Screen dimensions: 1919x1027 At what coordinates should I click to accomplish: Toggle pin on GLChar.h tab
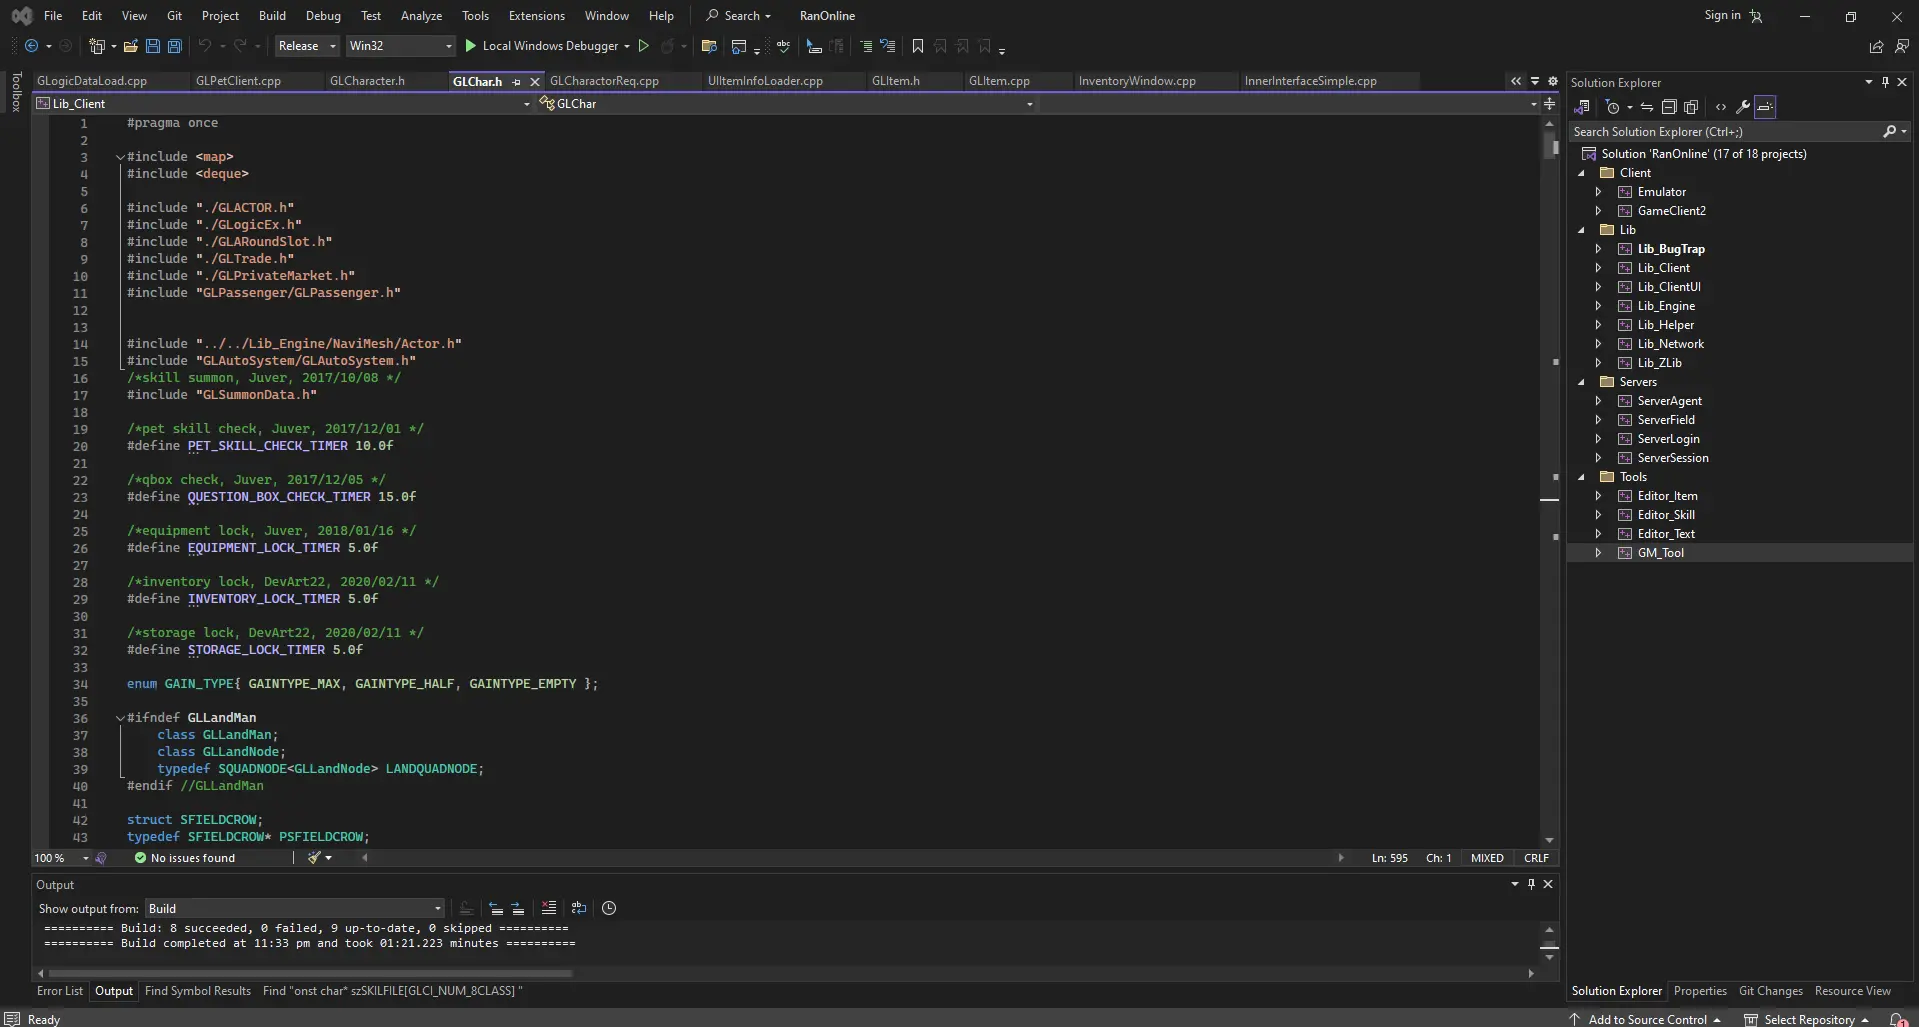pyautogui.click(x=517, y=82)
